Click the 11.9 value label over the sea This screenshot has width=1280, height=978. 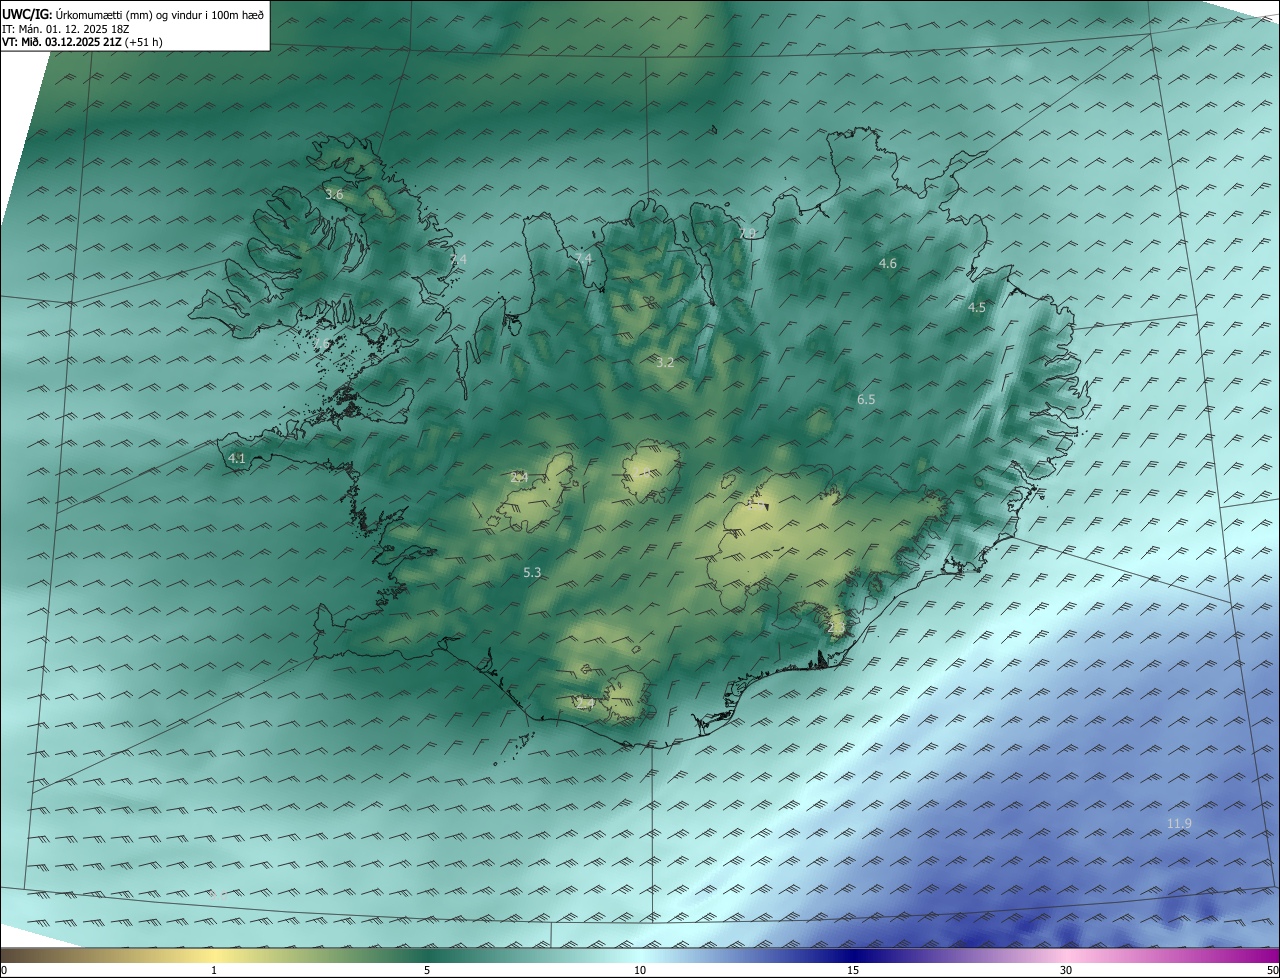(1179, 823)
